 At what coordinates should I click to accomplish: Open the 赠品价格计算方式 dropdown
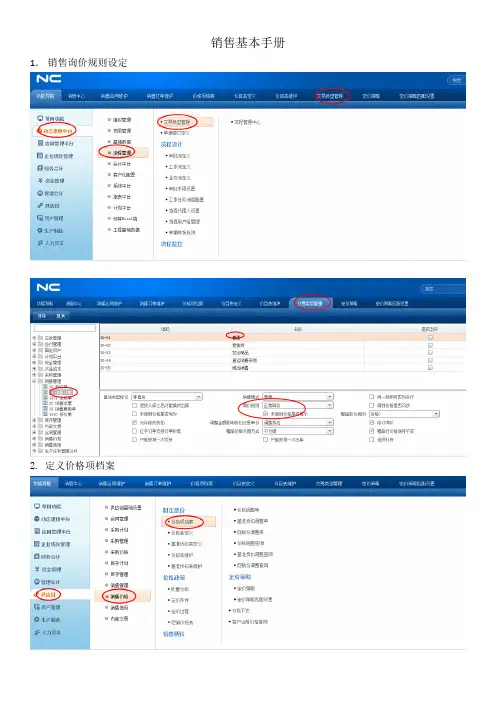tap(298, 431)
